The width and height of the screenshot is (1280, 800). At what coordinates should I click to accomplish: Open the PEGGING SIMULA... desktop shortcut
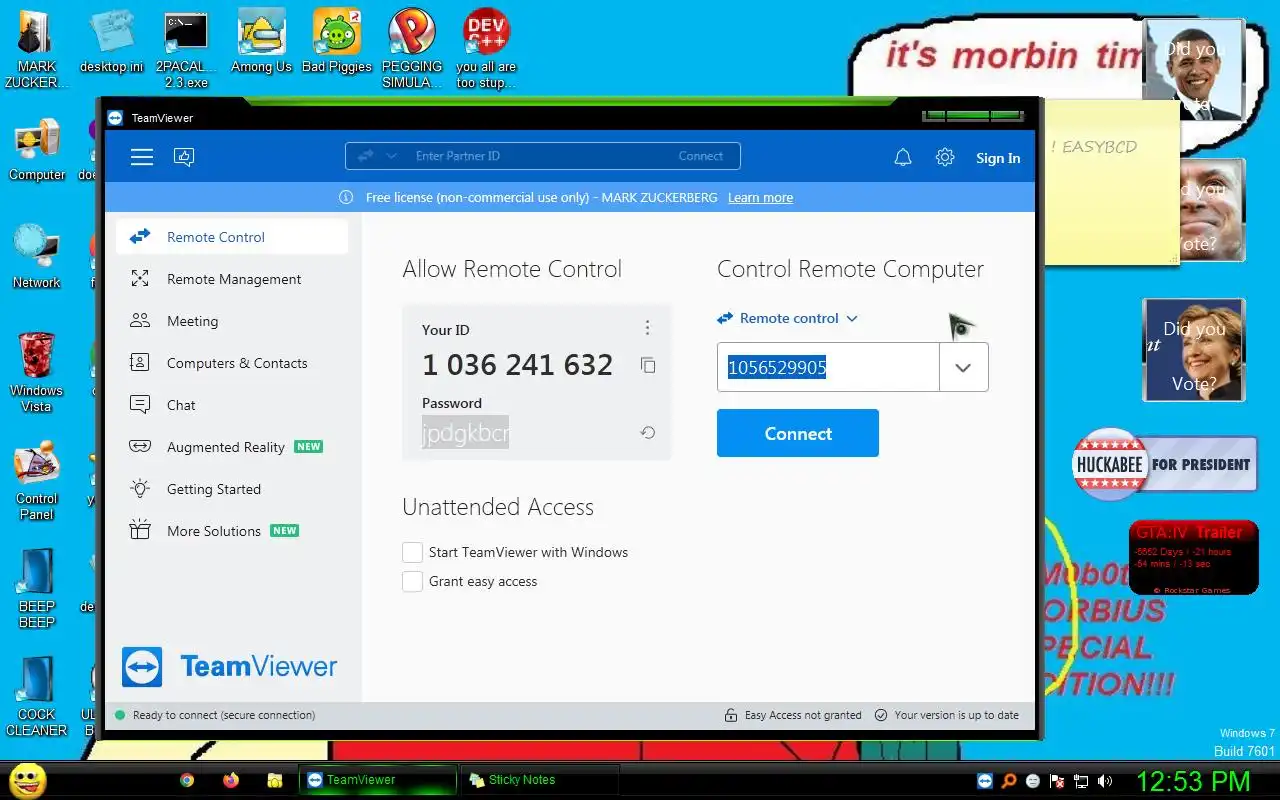pos(412,48)
